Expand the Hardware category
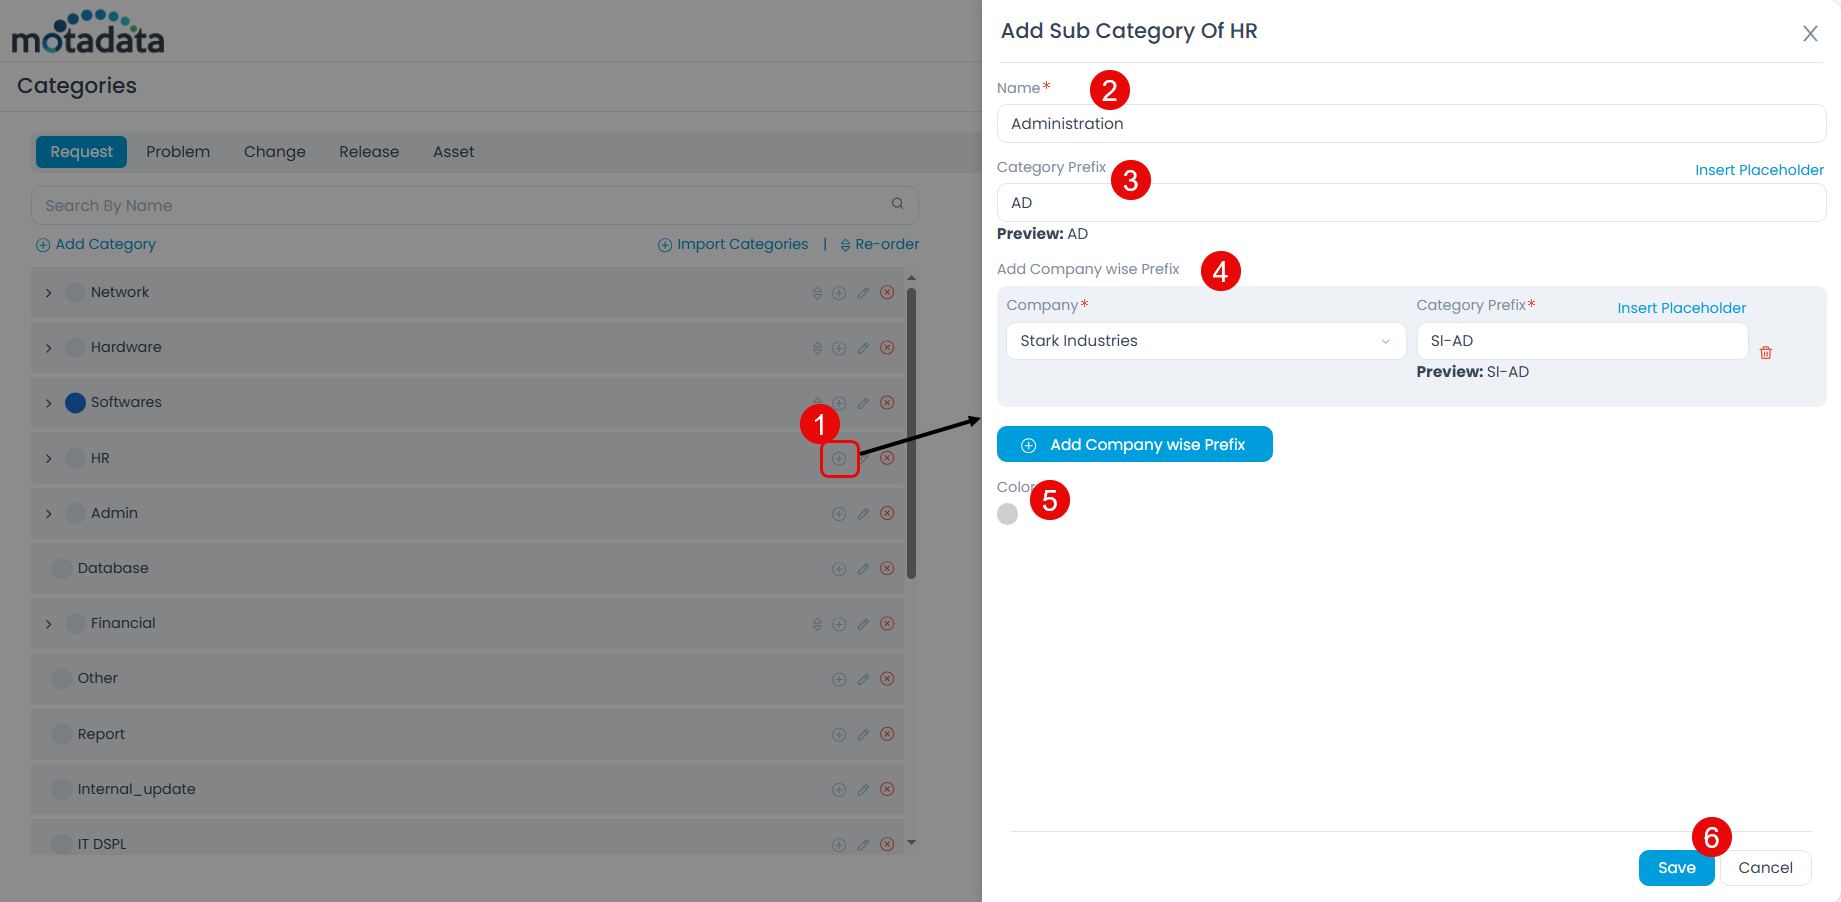The height and width of the screenshot is (902, 1841). tap(48, 347)
